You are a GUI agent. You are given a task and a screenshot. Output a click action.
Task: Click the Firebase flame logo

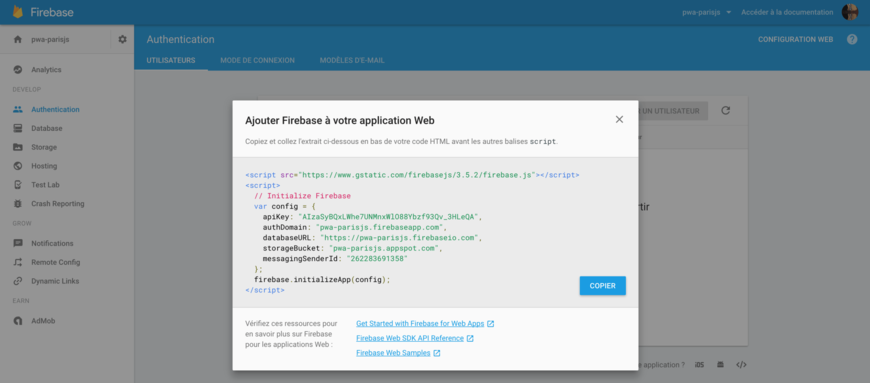(18, 12)
